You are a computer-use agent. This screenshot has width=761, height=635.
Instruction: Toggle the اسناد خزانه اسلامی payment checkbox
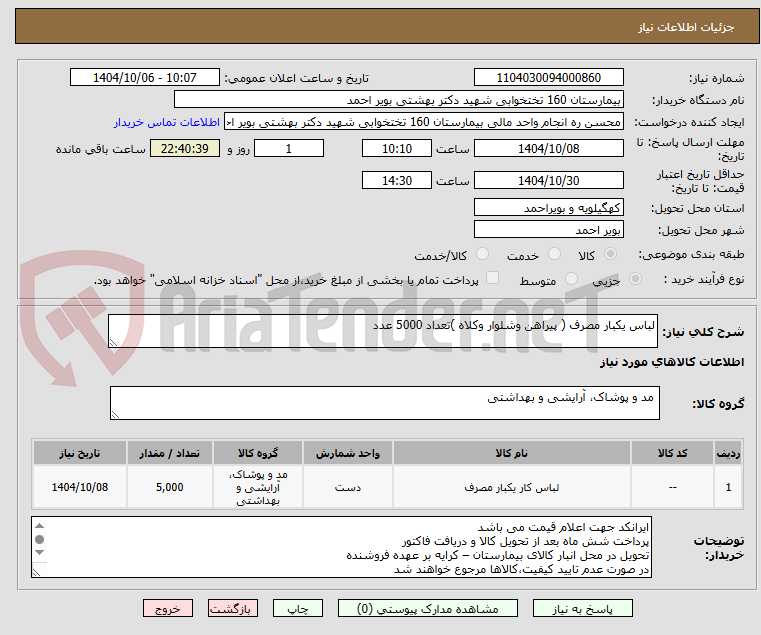493,278
